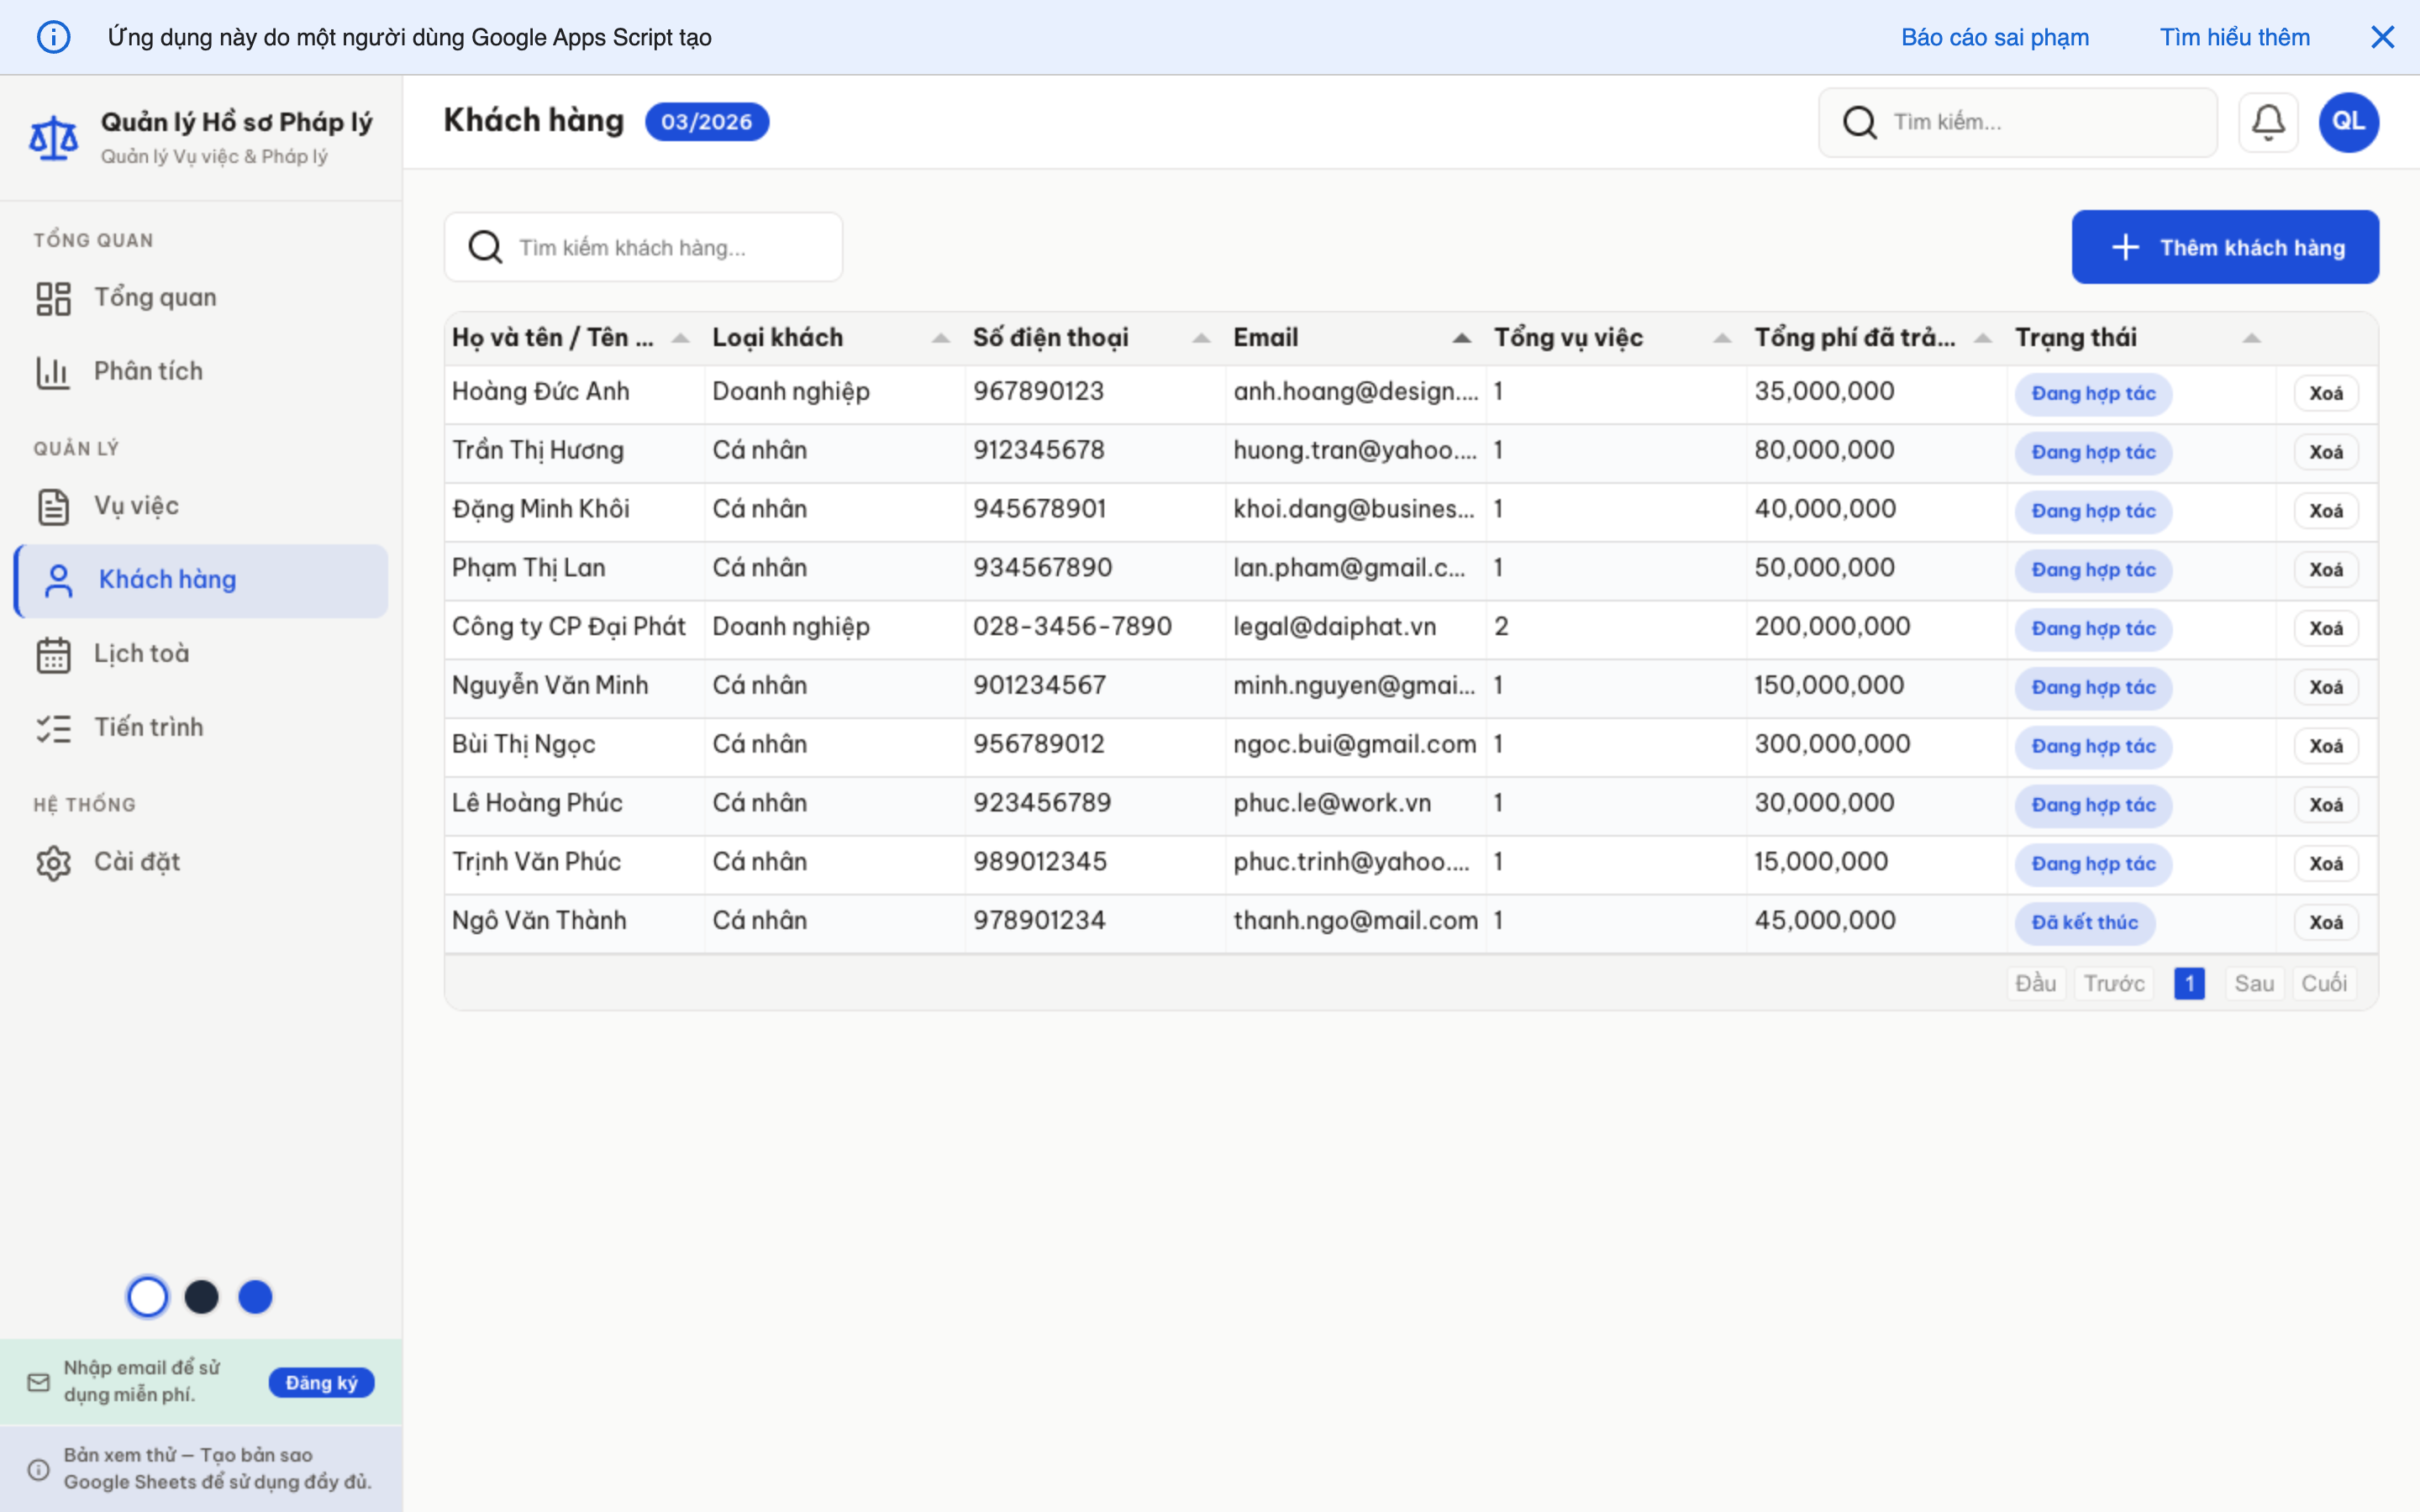The width and height of the screenshot is (2420, 1512).
Task: Open the Tiến trình checklist icon
Action: point(53,727)
